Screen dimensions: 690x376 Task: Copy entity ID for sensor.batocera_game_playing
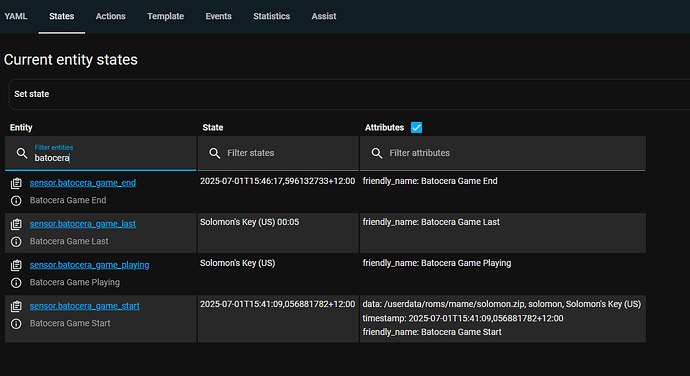coord(16,265)
